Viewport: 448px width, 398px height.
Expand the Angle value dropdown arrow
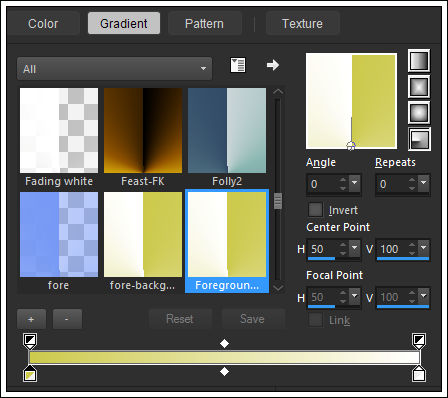coord(354,183)
